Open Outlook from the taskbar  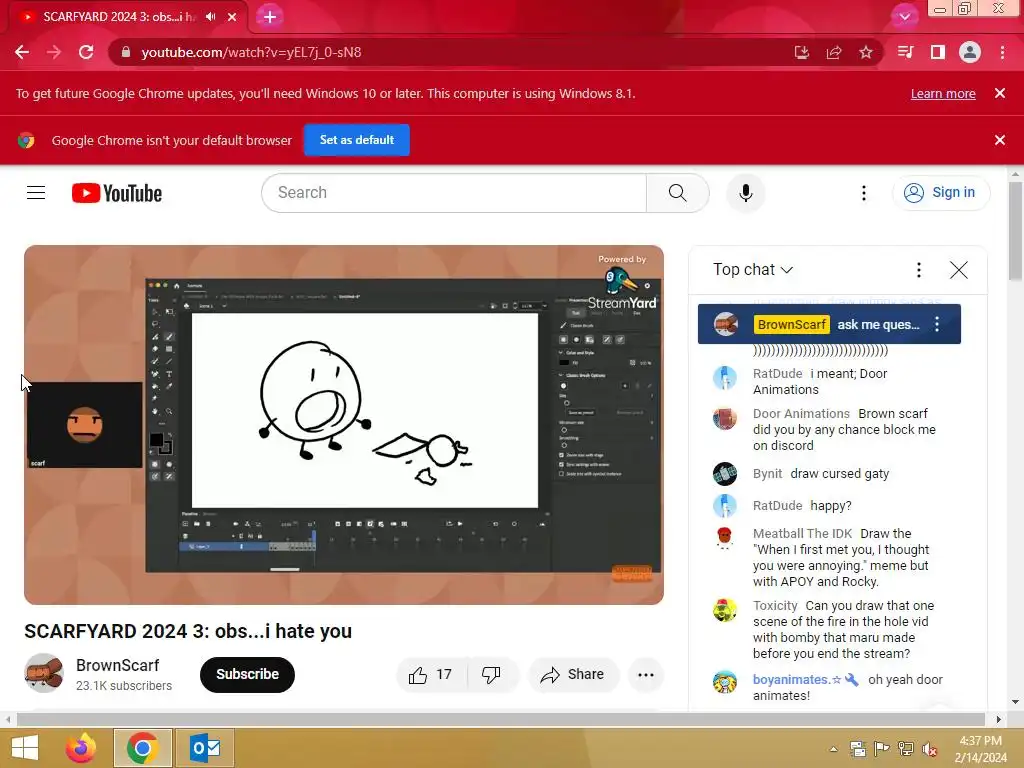(x=205, y=748)
